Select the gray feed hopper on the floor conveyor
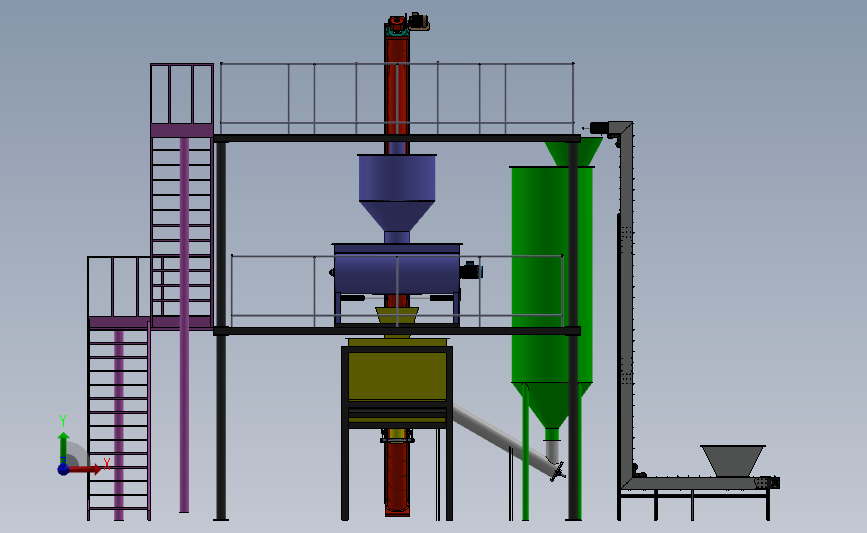867x533 pixels. pos(733,461)
